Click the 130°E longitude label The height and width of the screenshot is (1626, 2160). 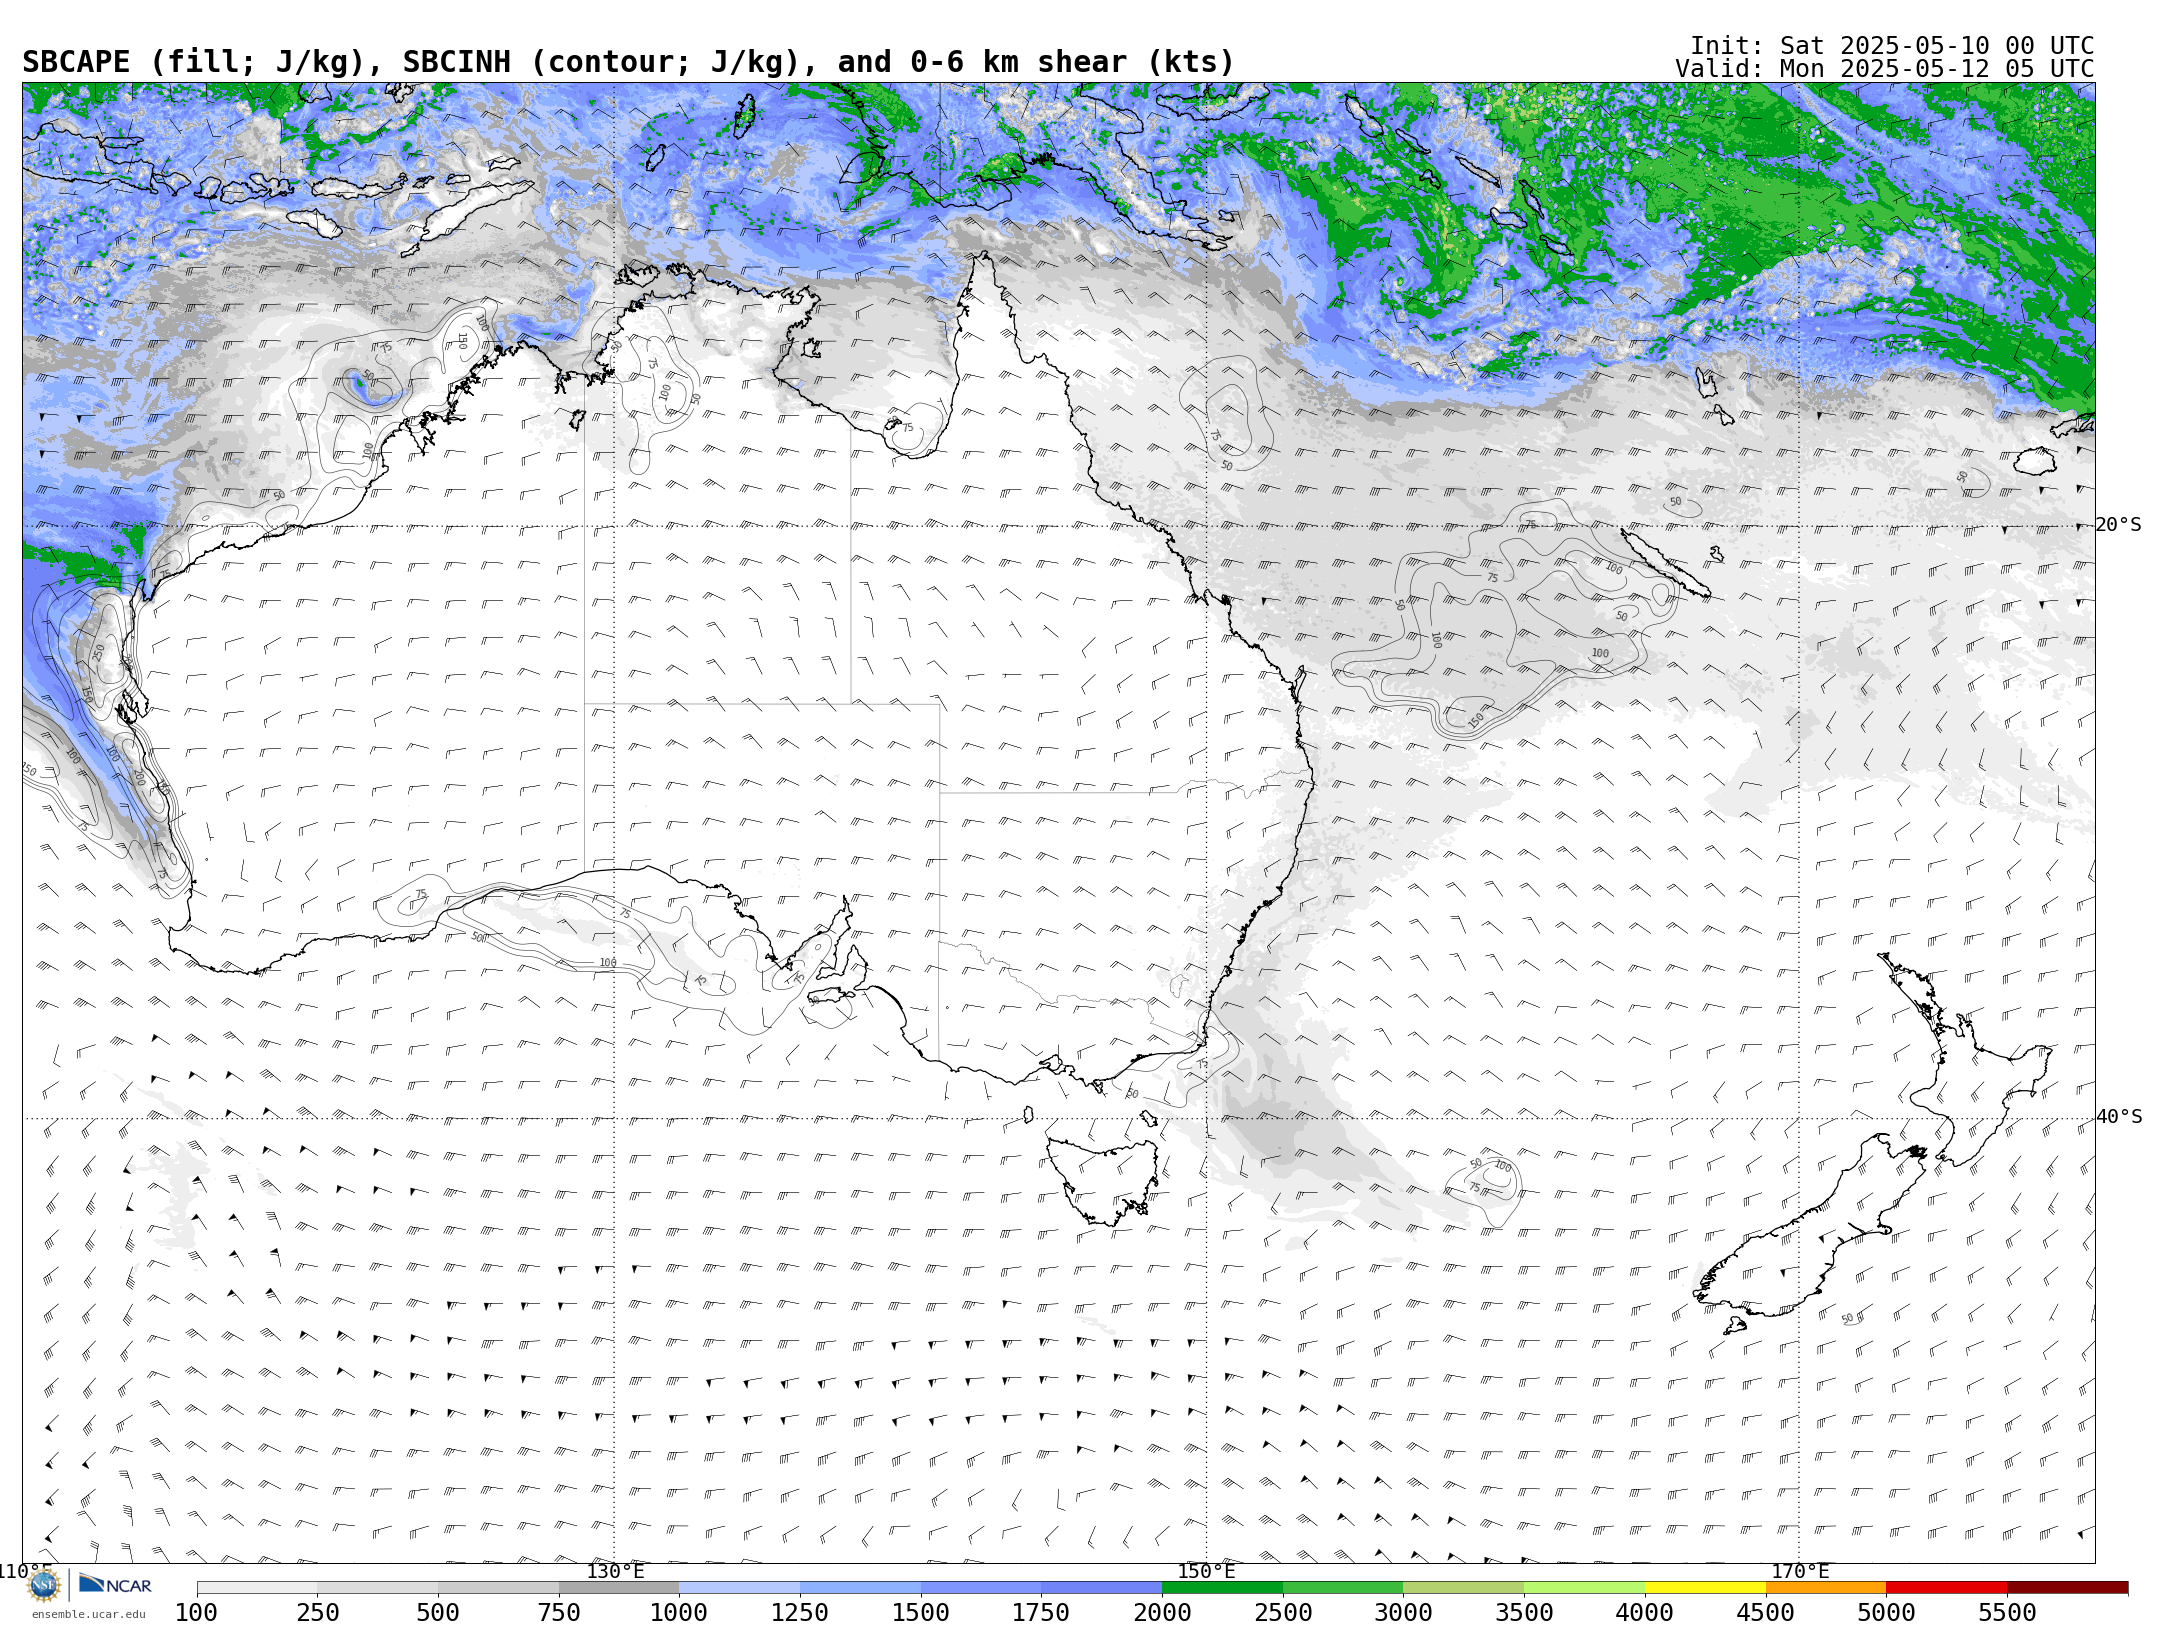click(615, 1571)
